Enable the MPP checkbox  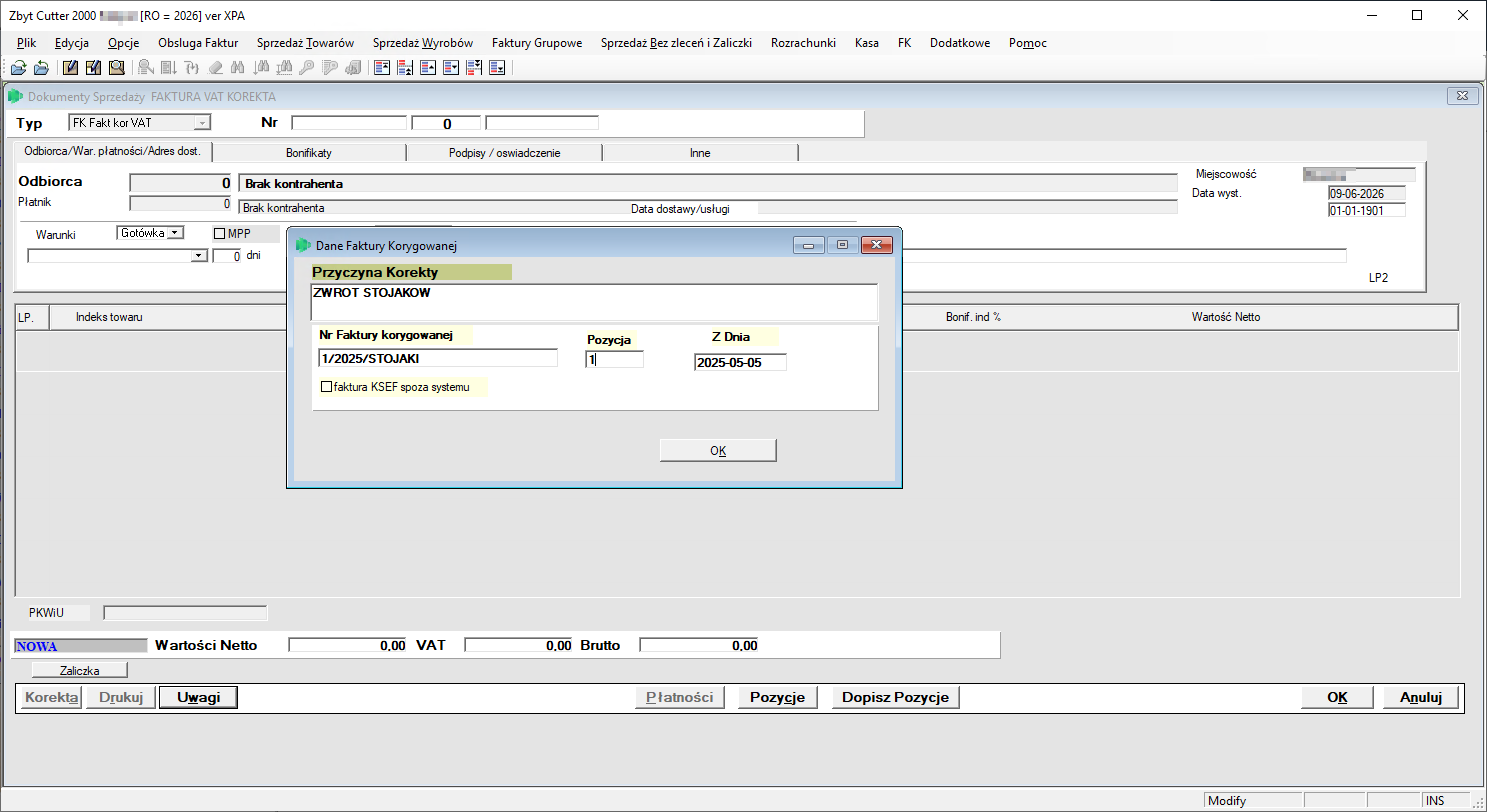coord(220,234)
